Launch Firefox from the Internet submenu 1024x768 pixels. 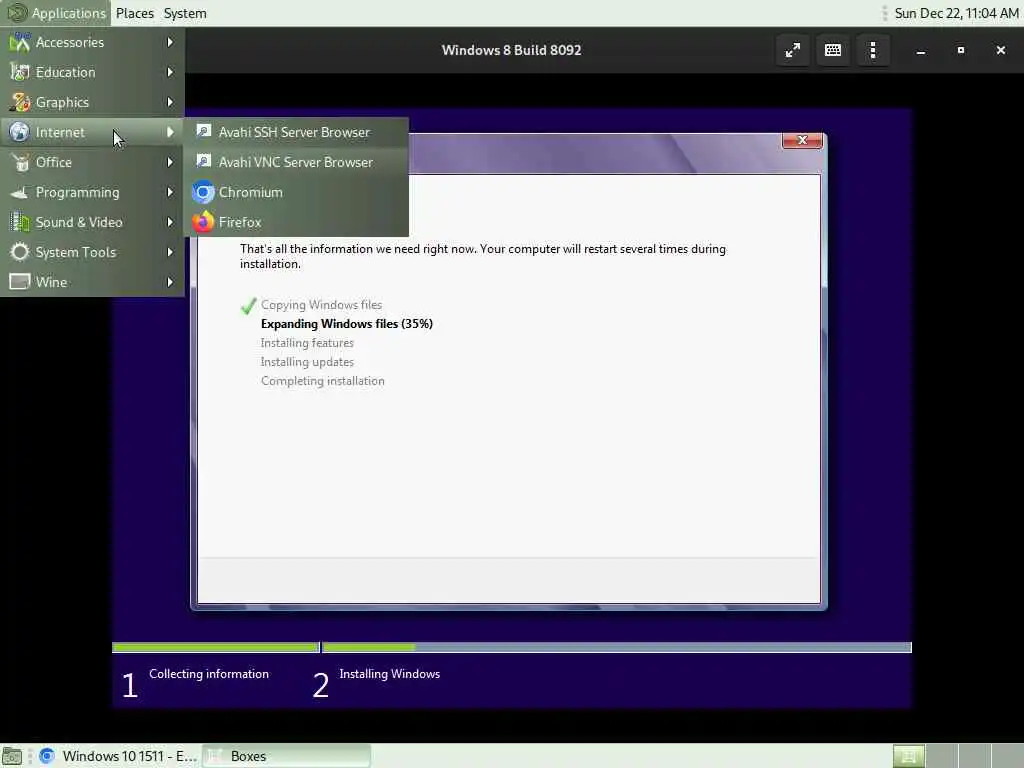(x=296, y=223)
